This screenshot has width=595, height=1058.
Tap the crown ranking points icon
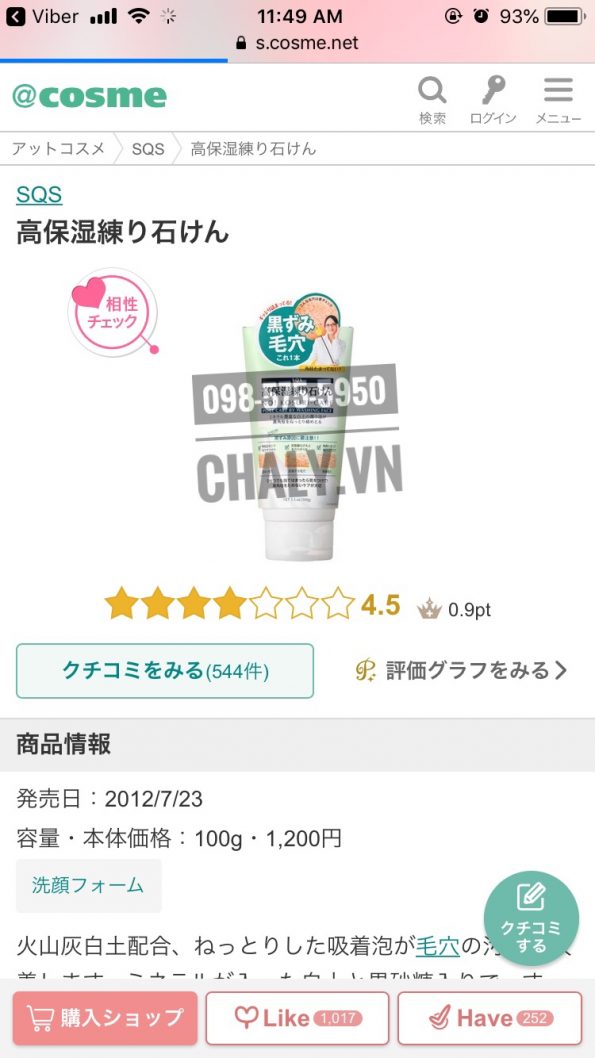click(x=429, y=609)
